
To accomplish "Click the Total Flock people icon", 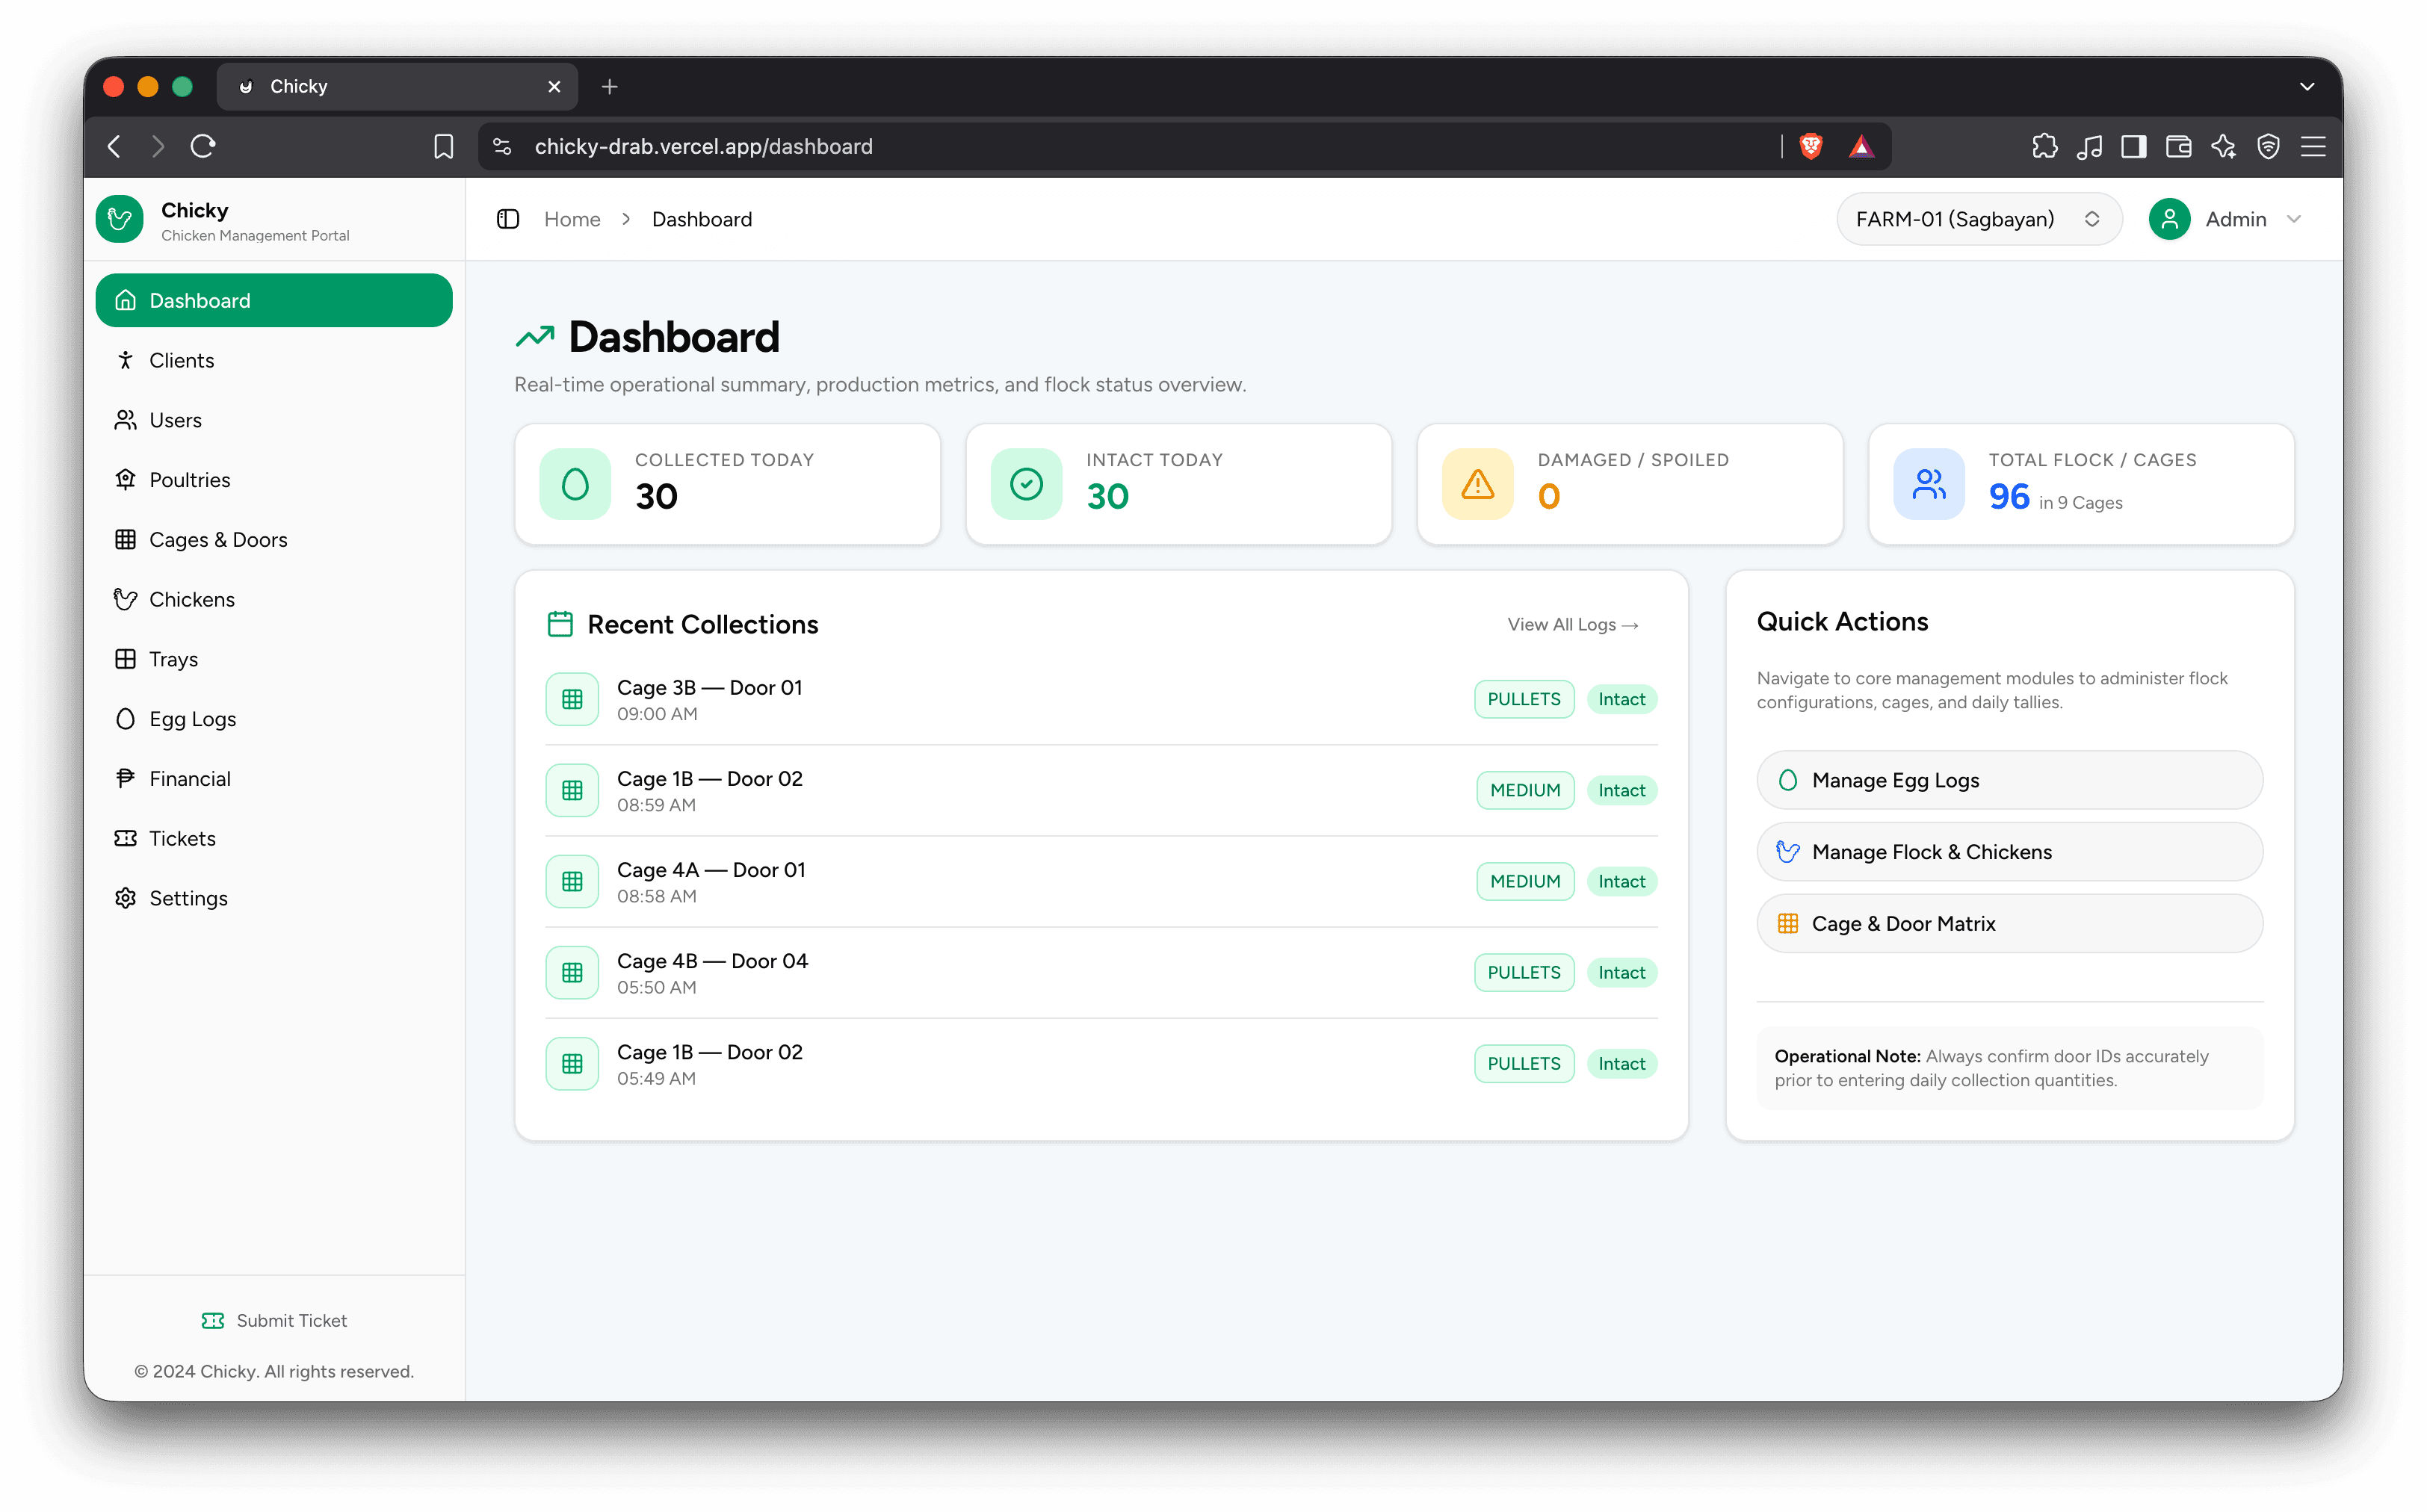I will 1928,484.
